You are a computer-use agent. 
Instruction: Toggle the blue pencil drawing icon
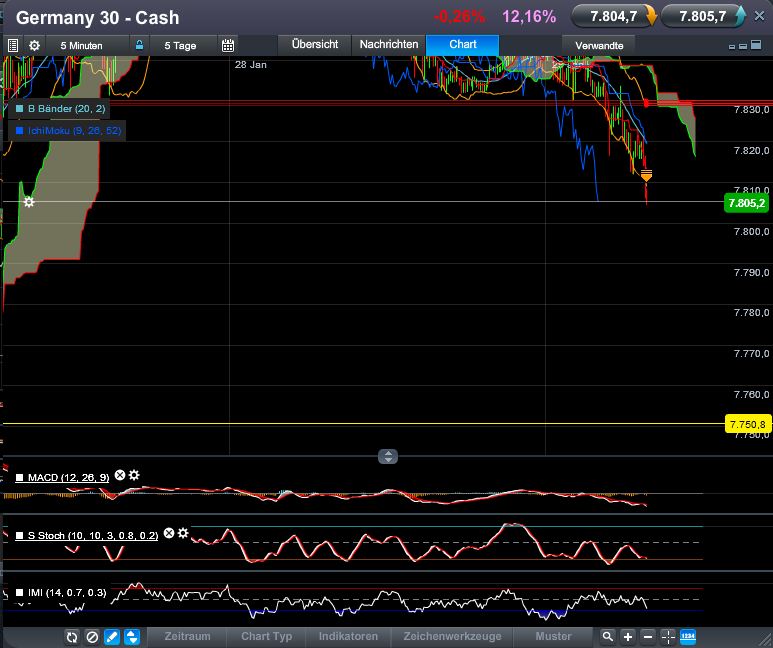[x=112, y=637]
